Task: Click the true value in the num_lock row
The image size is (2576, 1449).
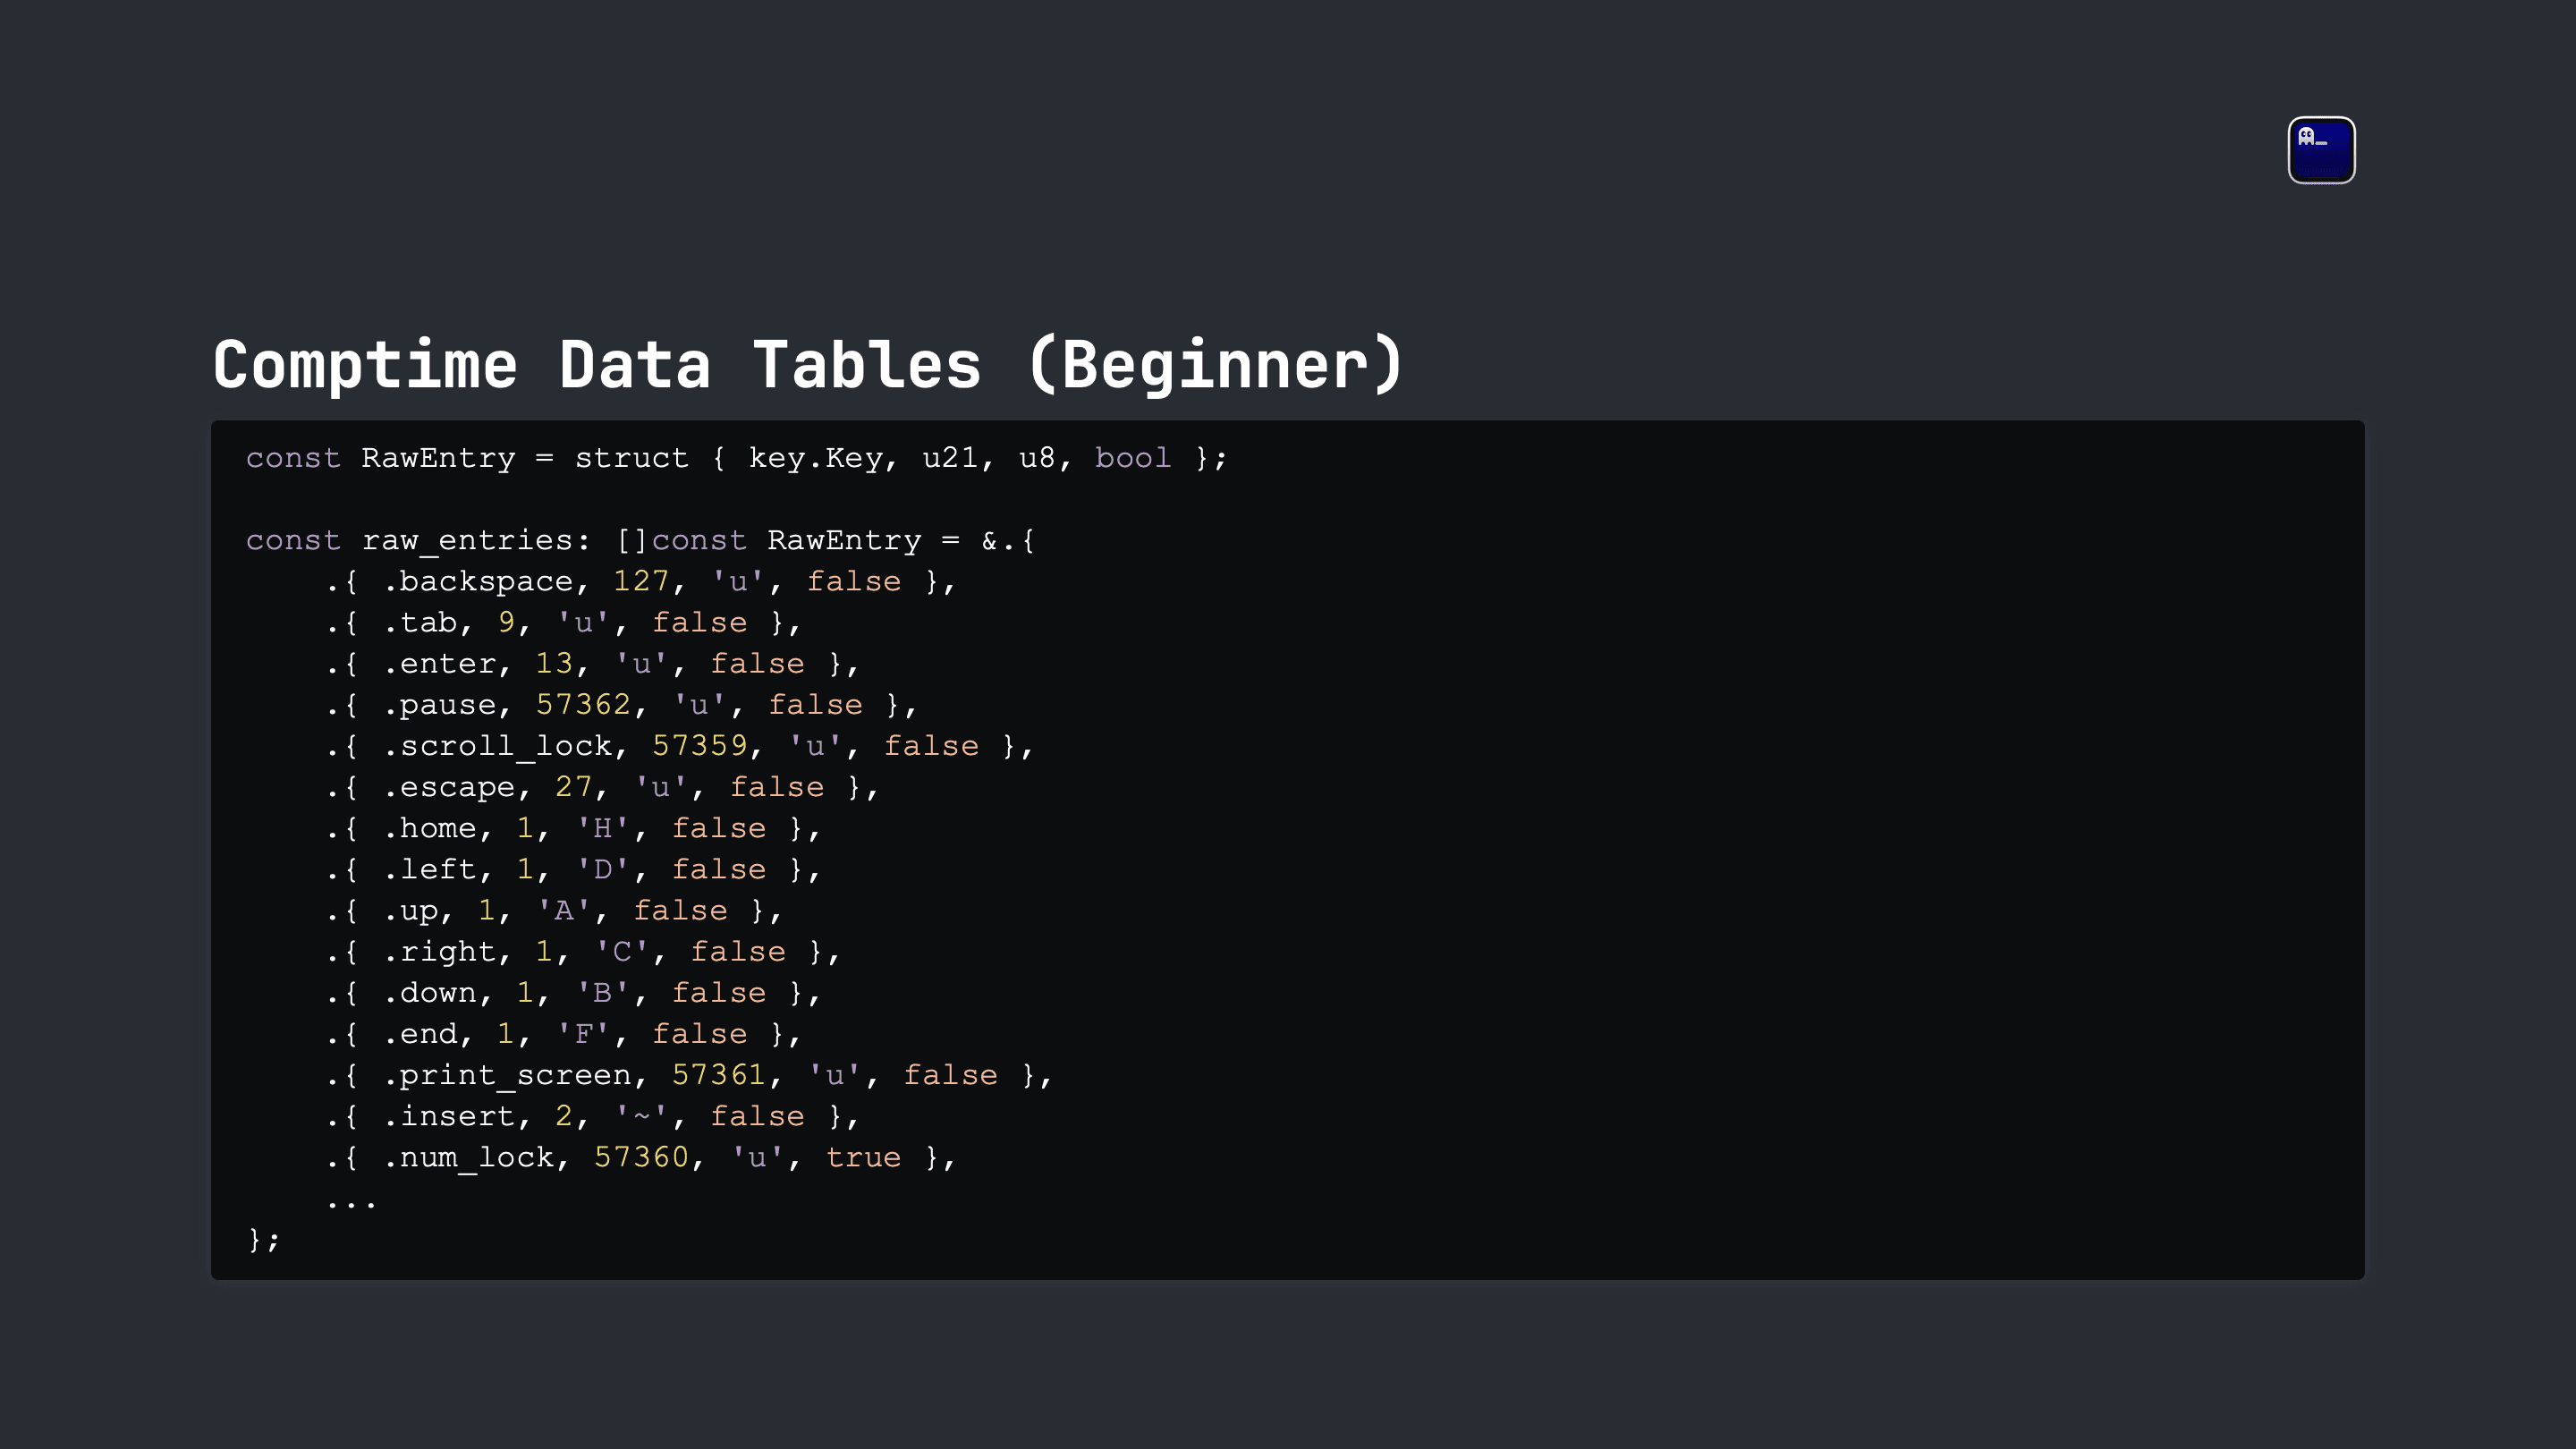Action: (x=863, y=1158)
